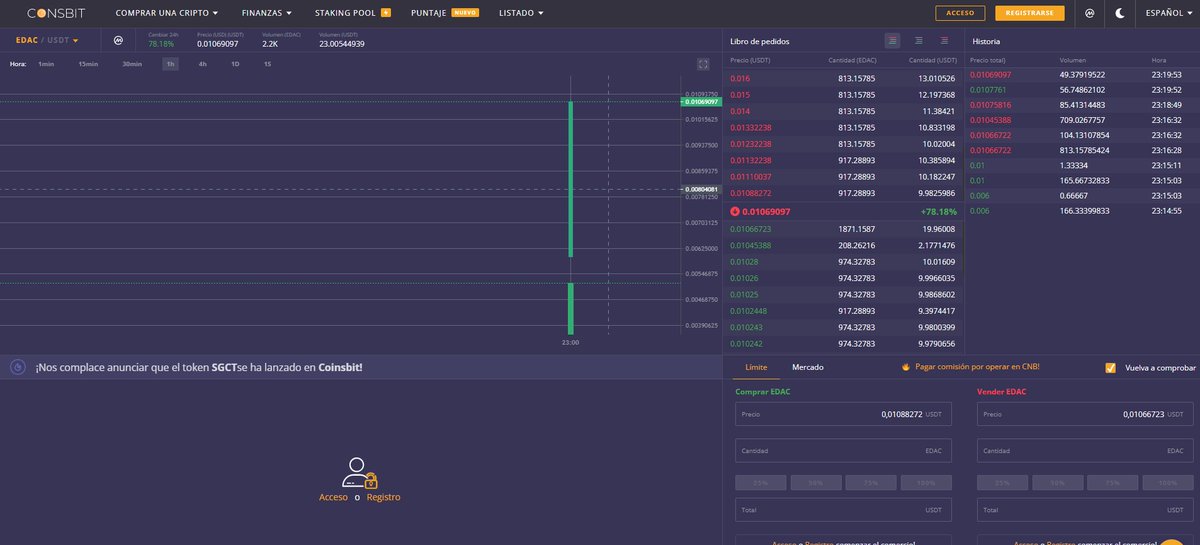This screenshot has height=545, width=1200.
Task: Click the Precio field under Comprar EDAC
Action: [x=843, y=414]
